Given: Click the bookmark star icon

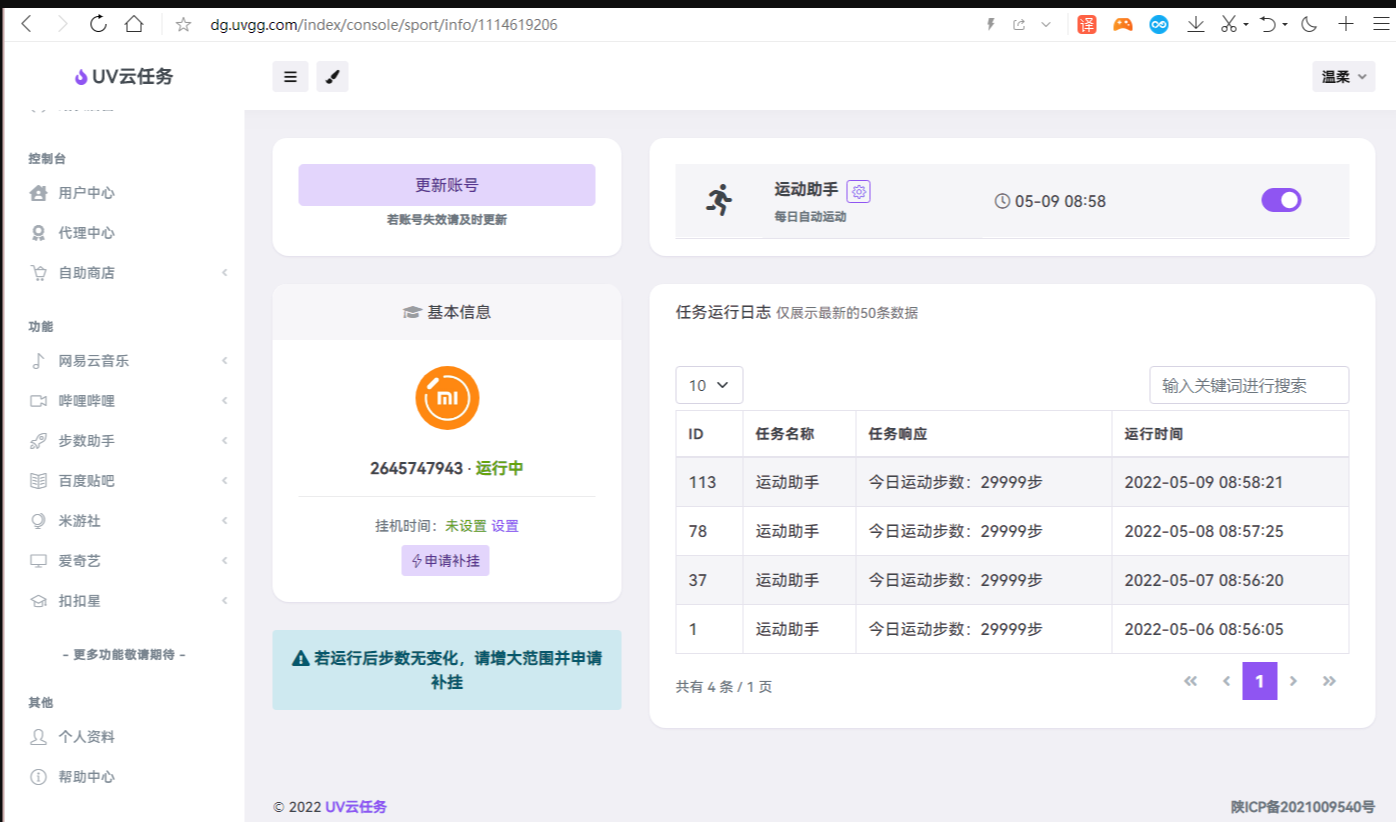Looking at the screenshot, I should (x=183, y=25).
